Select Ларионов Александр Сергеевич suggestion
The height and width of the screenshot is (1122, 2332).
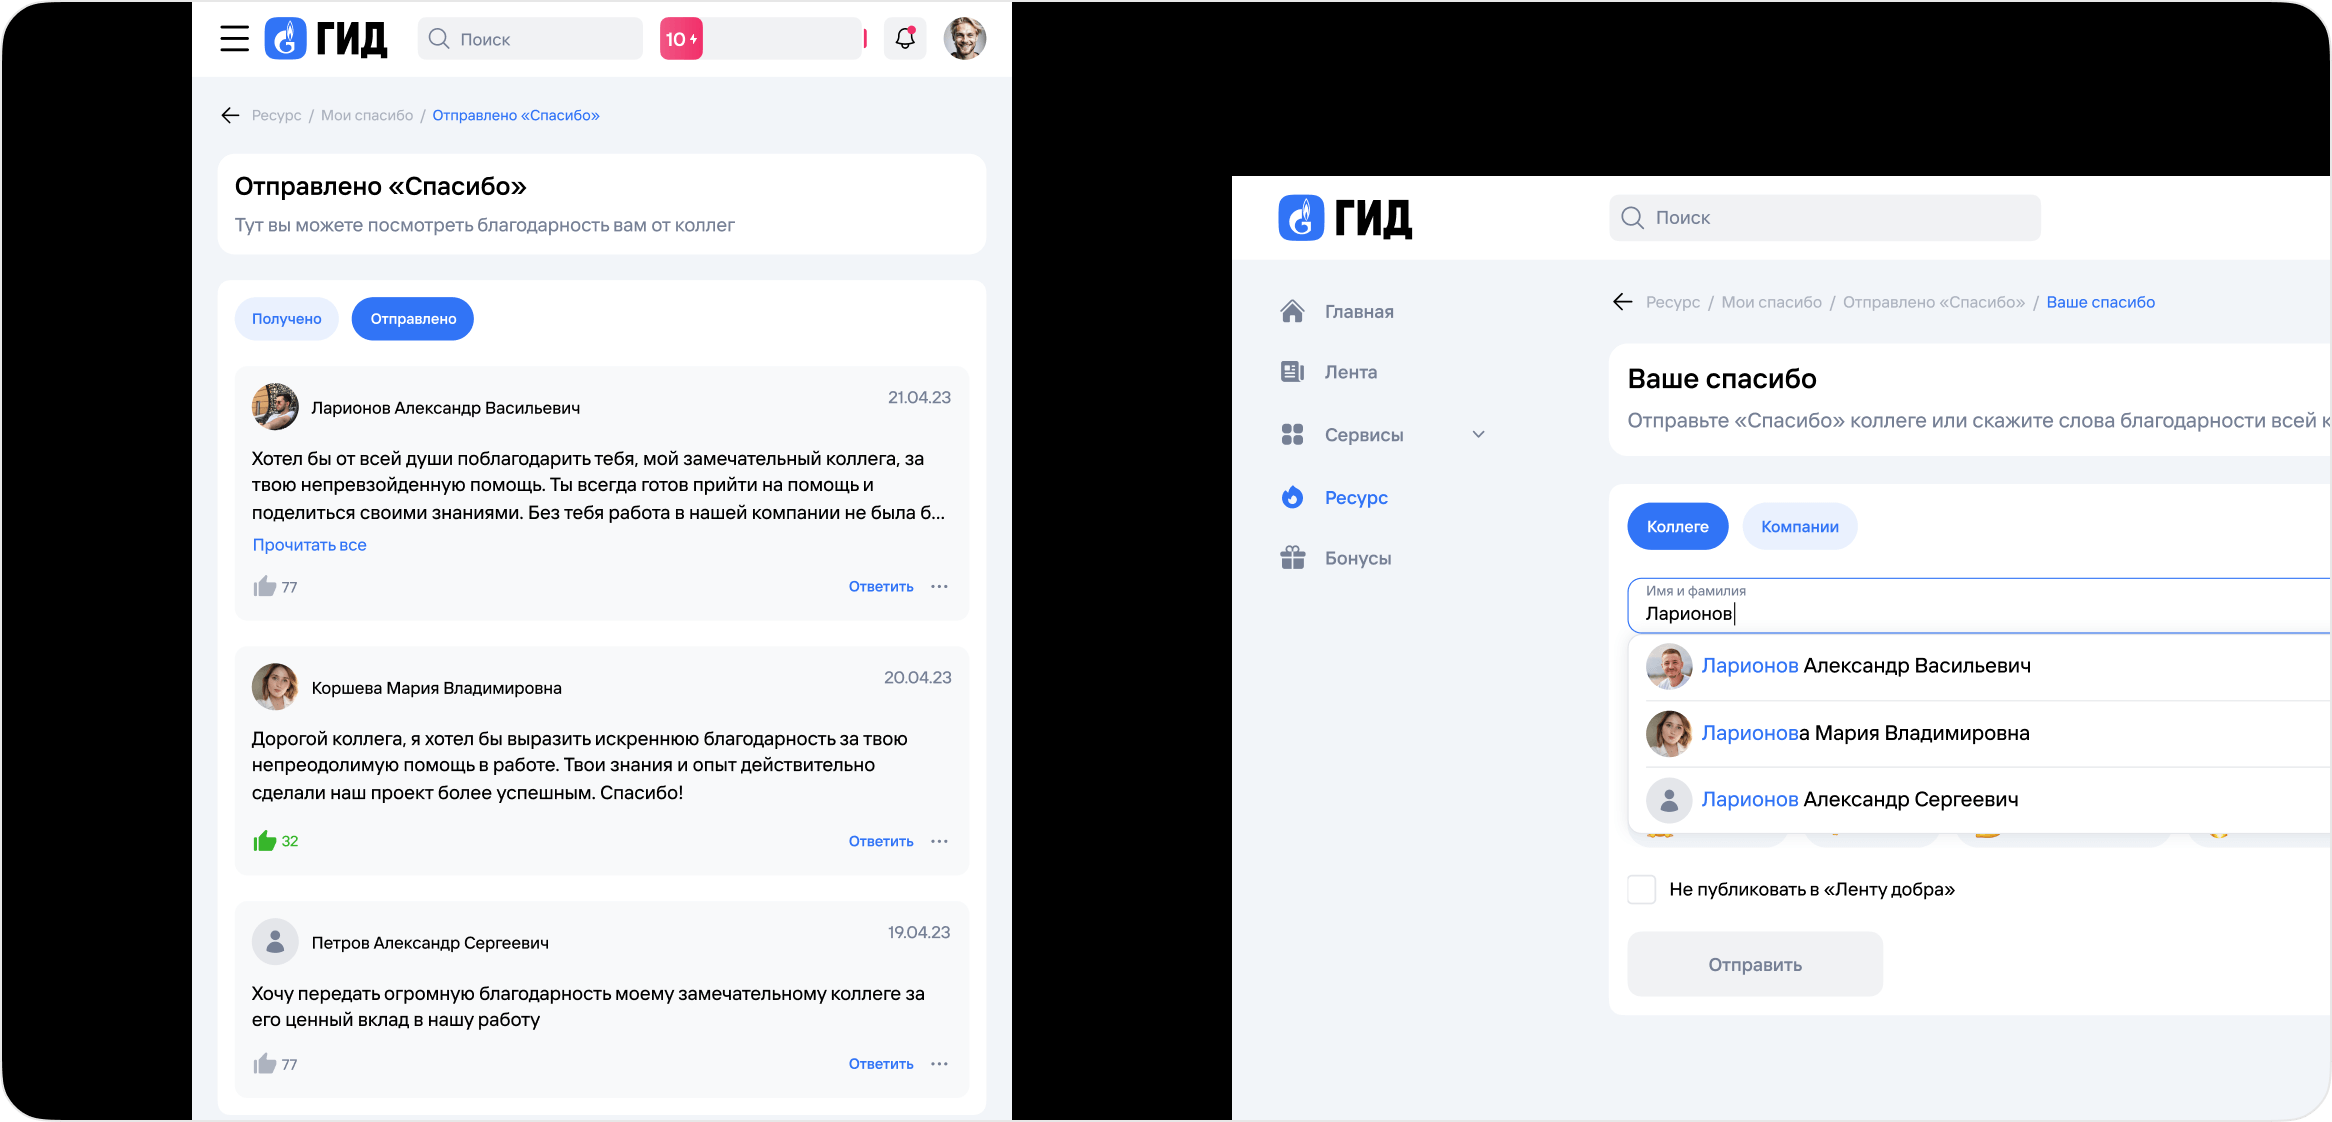tap(1859, 799)
